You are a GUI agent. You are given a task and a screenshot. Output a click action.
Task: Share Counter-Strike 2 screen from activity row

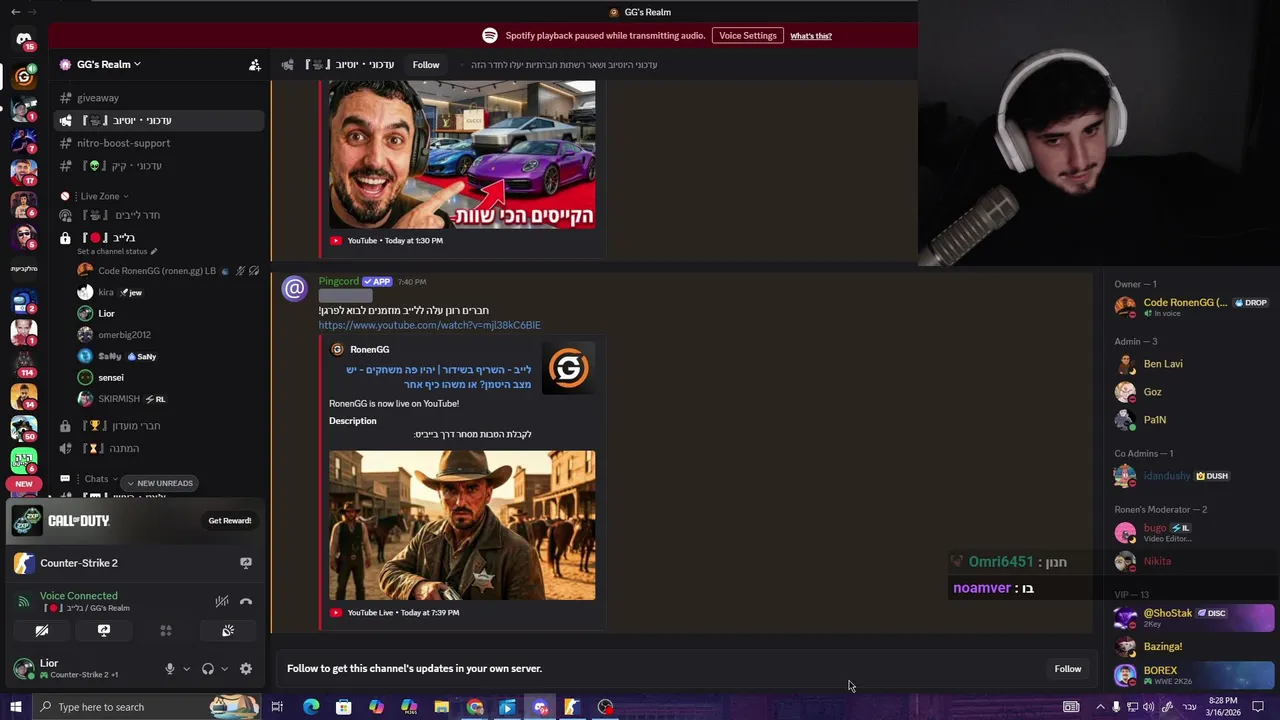[x=246, y=563]
